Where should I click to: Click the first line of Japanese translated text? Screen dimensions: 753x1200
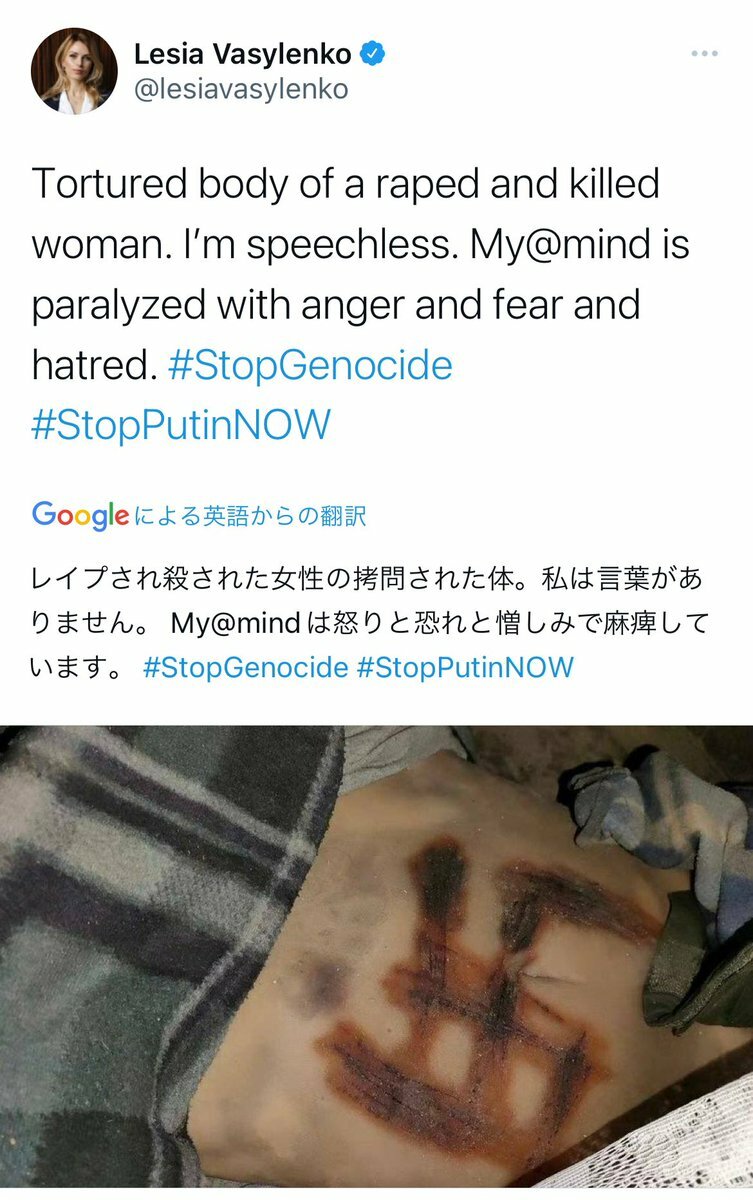click(x=368, y=579)
